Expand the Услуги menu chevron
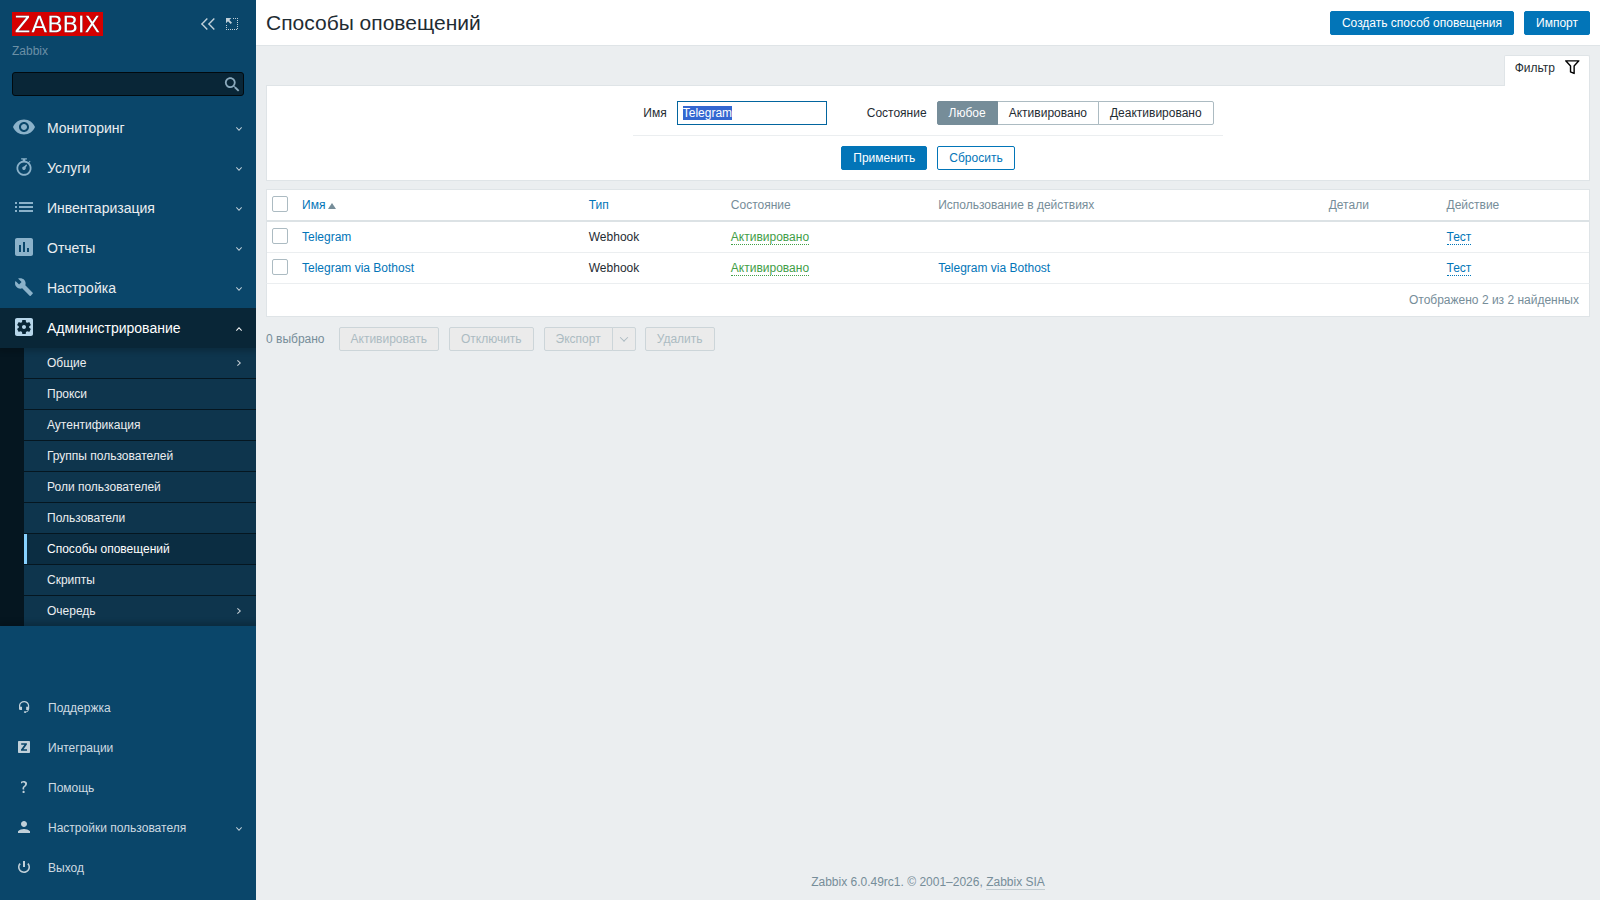Image resolution: width=1600 pixels, height=900 pixels. [x=239, y=168]
